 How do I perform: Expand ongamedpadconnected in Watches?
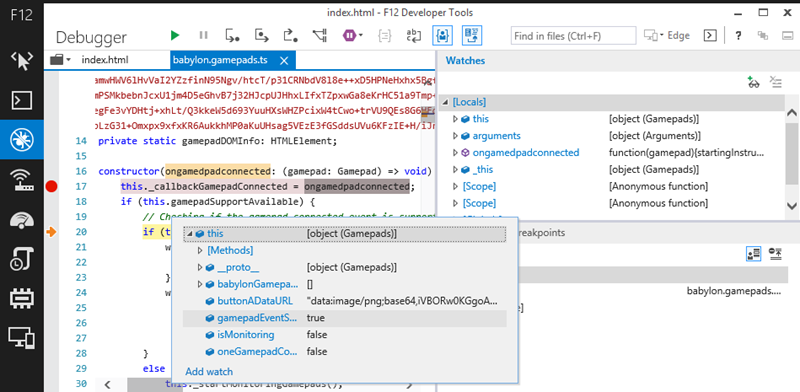(456, 153)
